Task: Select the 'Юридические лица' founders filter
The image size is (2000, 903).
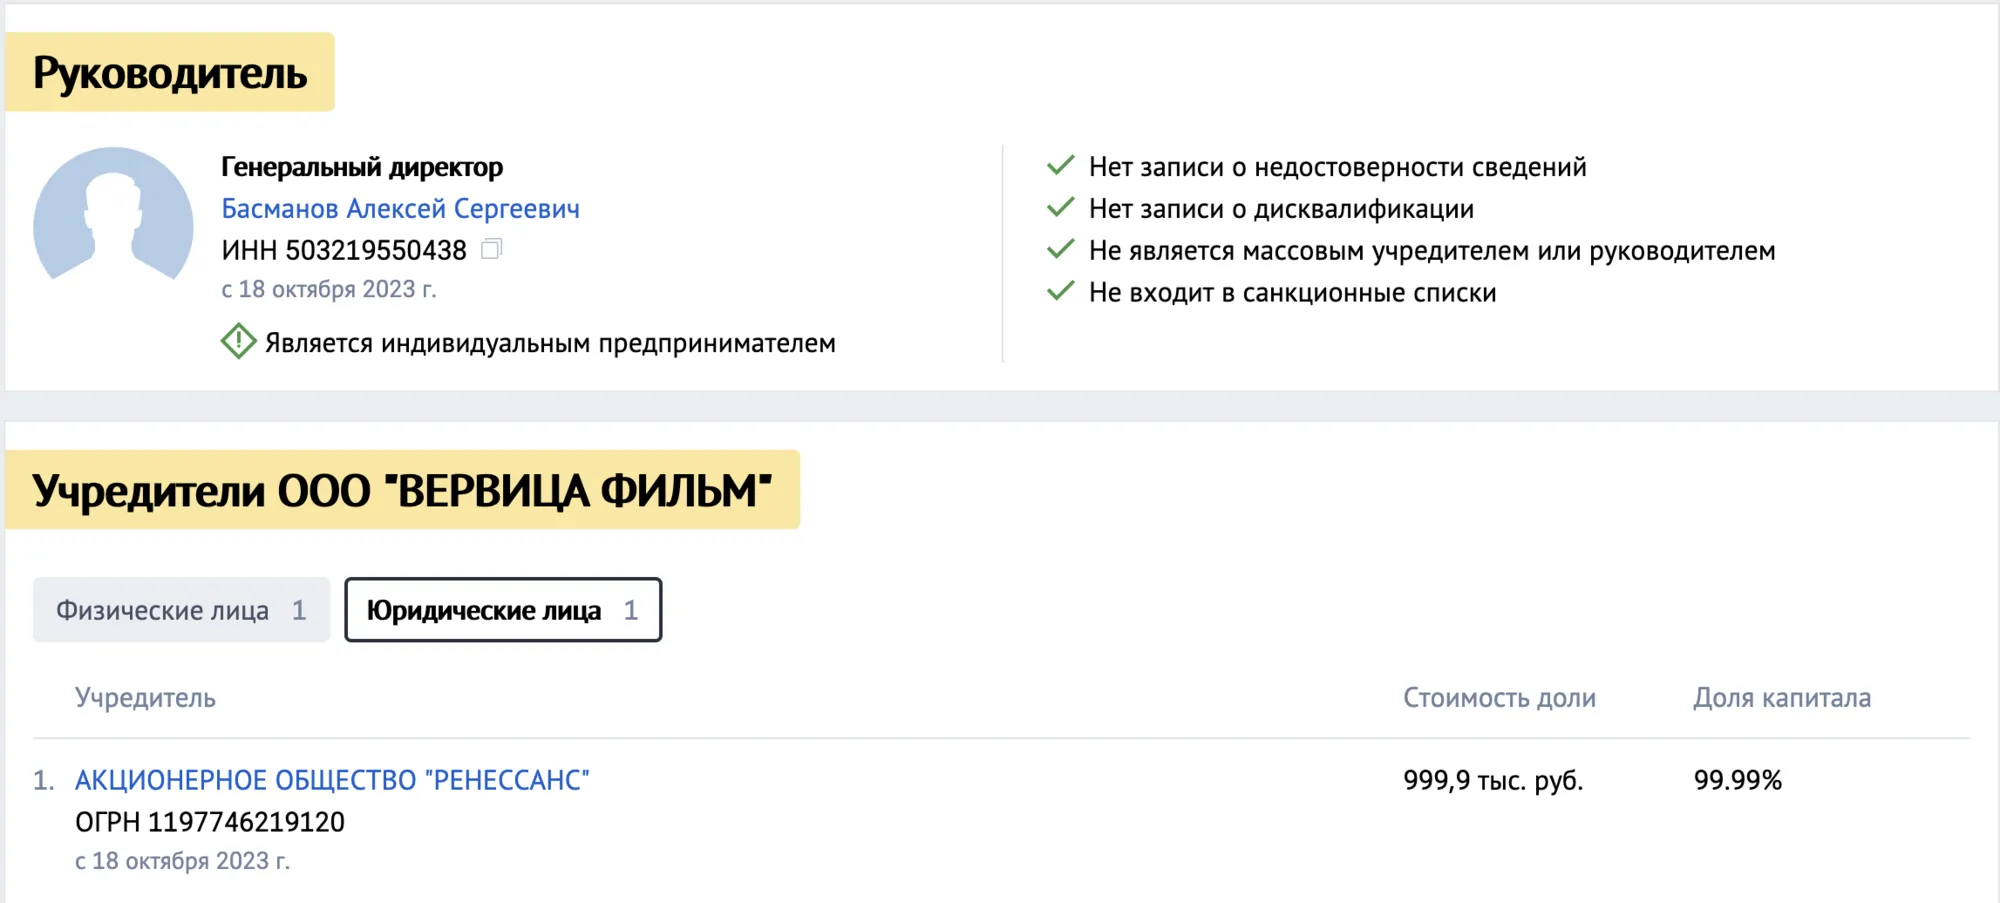Action: (x=502, y=610)
